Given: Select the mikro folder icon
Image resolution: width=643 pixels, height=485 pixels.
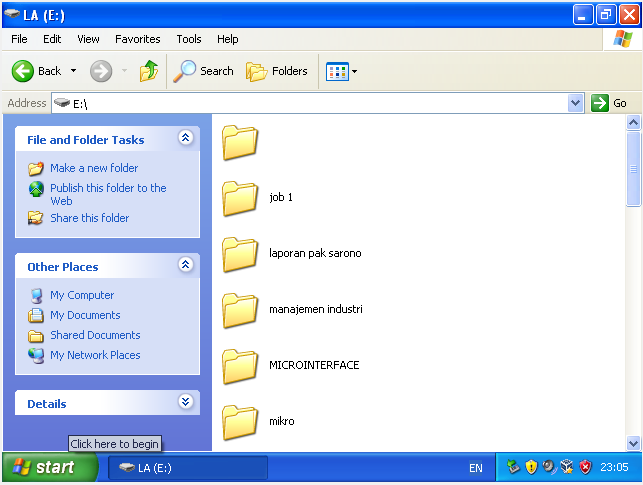Looking at the screenshot, I should (x=240, y=422).
